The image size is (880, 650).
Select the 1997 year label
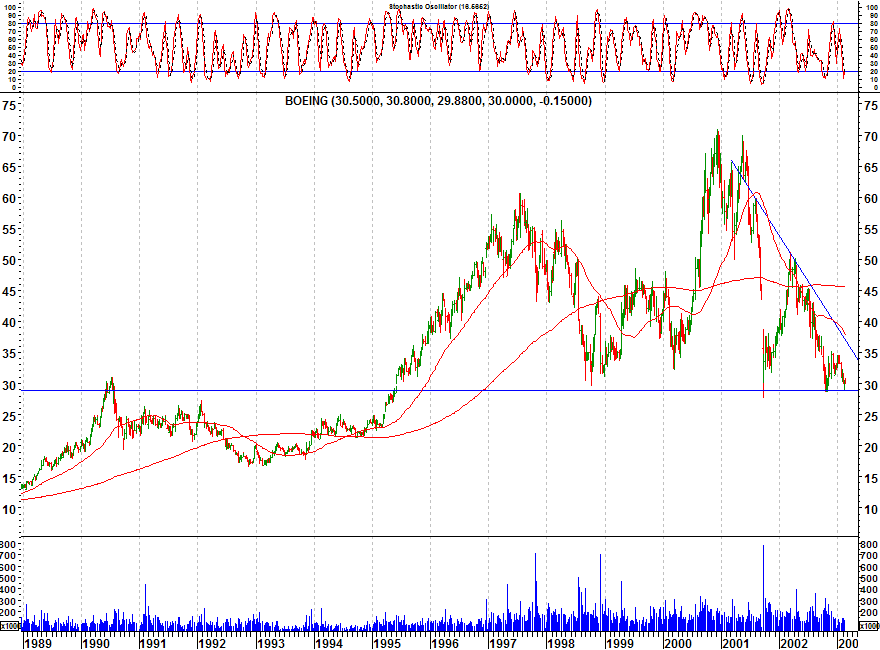tap(503, 643)
